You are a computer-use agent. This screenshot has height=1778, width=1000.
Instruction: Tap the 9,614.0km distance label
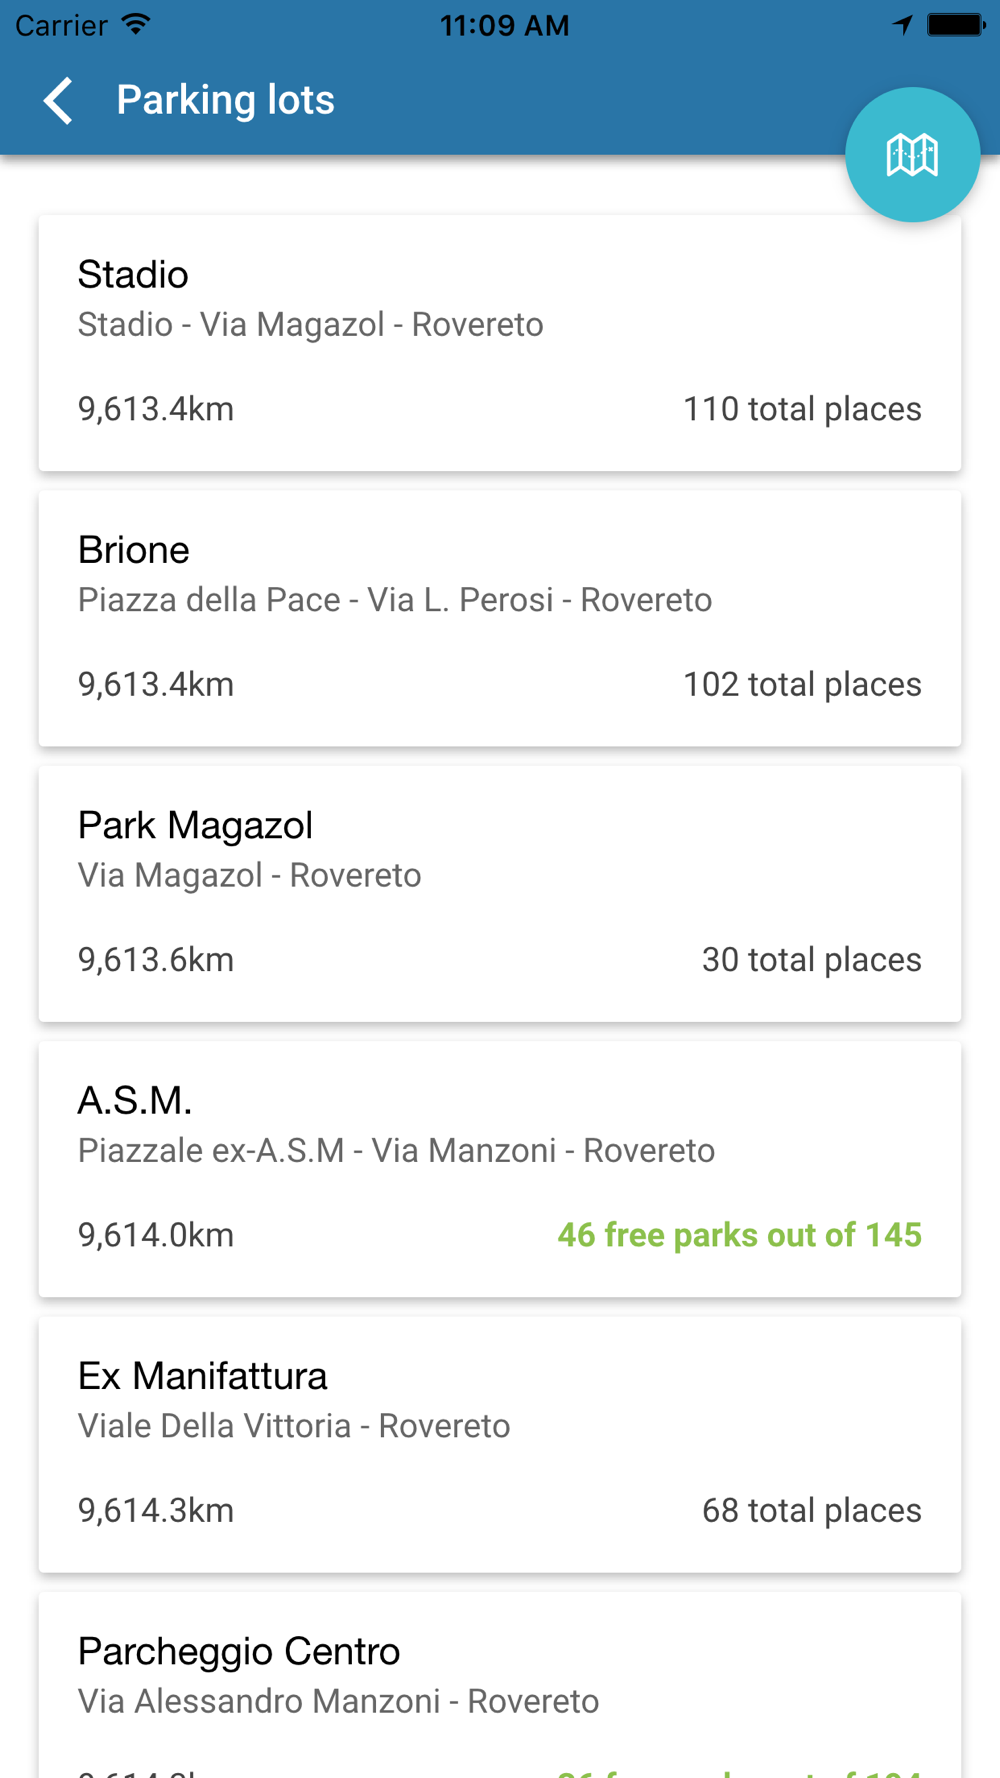[156, 1235]
